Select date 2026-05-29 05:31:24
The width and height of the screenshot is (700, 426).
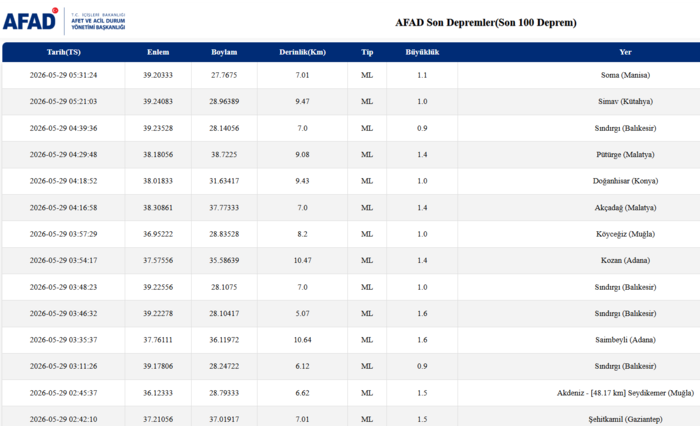click(63, 75)
